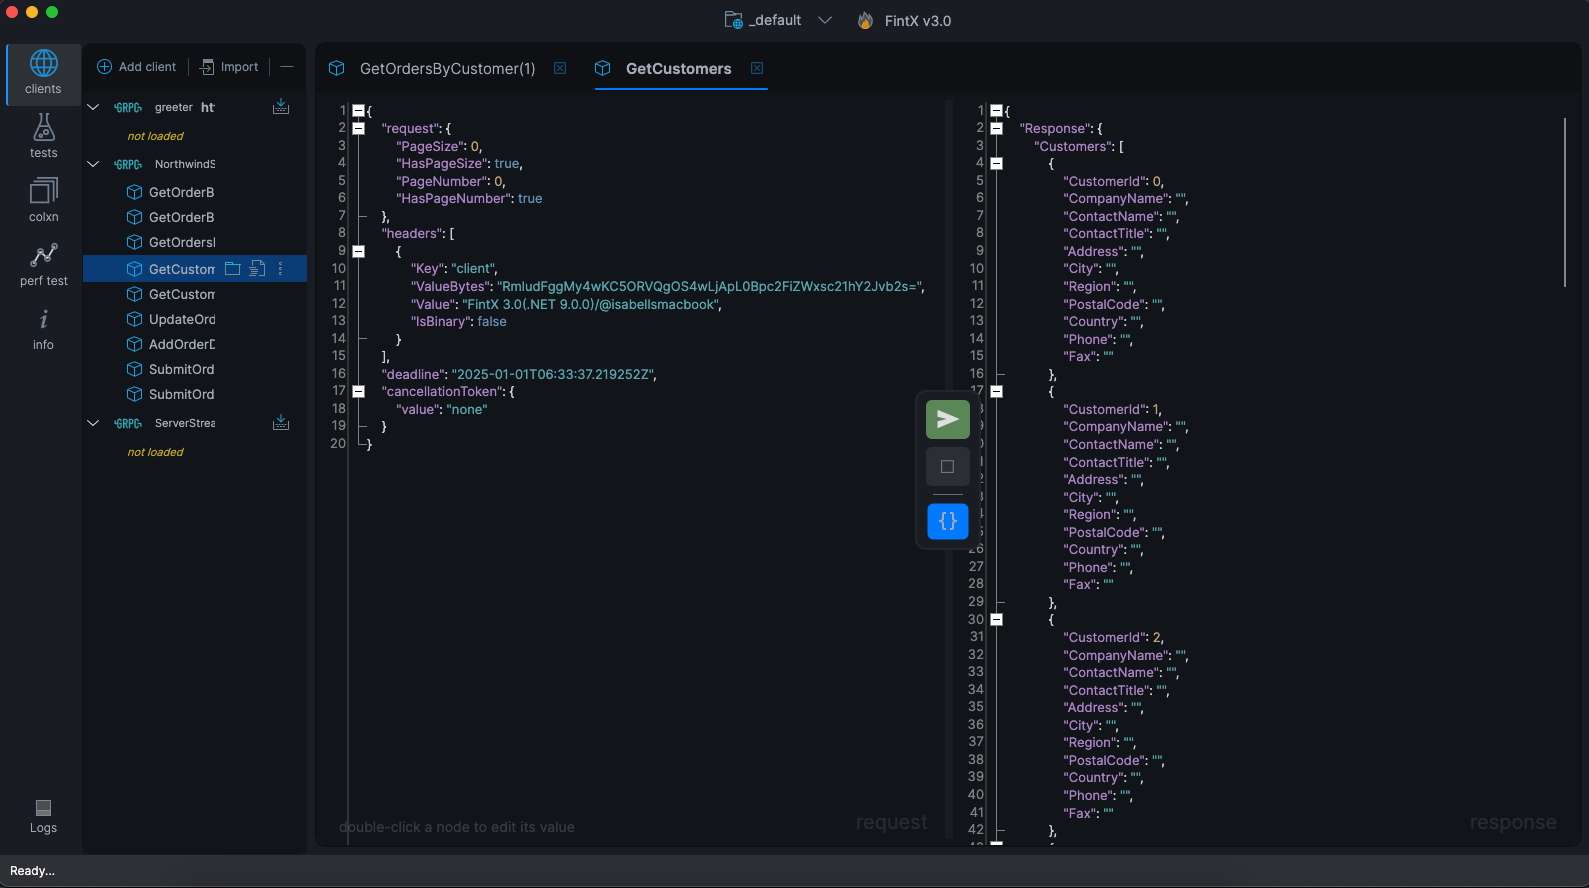Click the Ready... status bar text

(32, 871)
